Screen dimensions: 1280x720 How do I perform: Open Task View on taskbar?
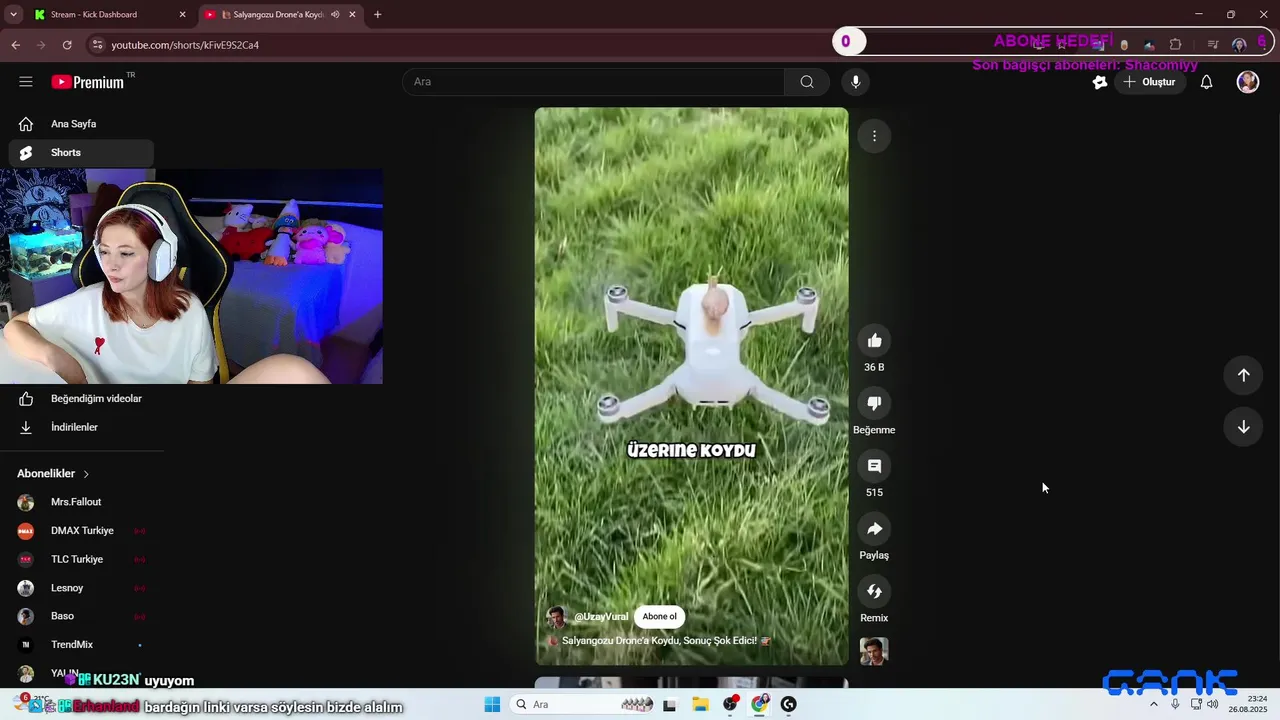[670, 705]
